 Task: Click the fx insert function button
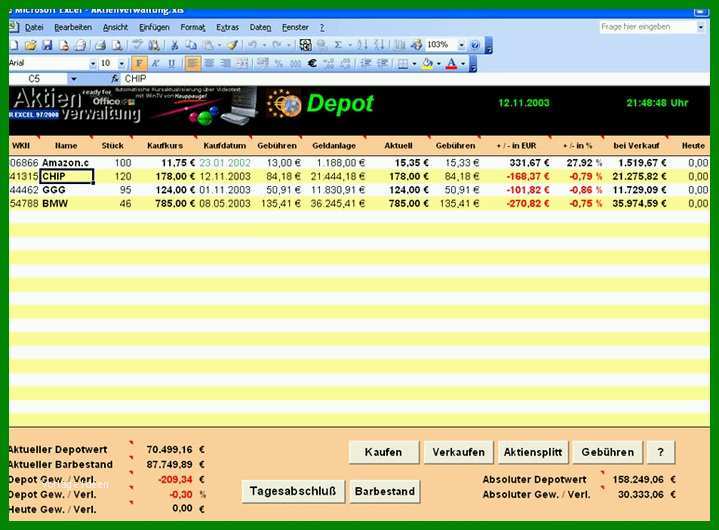pos(115,79)
